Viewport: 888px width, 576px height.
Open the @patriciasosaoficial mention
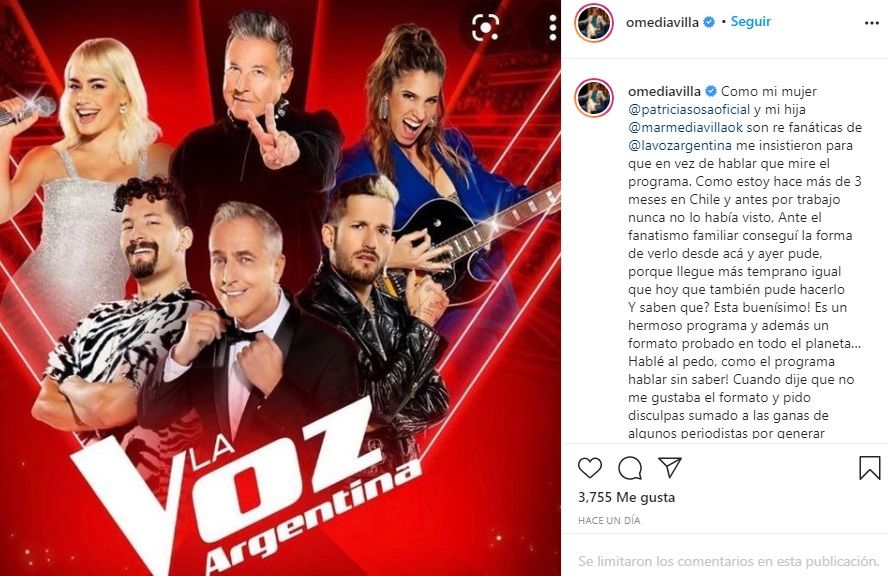(x=689, y=109)
